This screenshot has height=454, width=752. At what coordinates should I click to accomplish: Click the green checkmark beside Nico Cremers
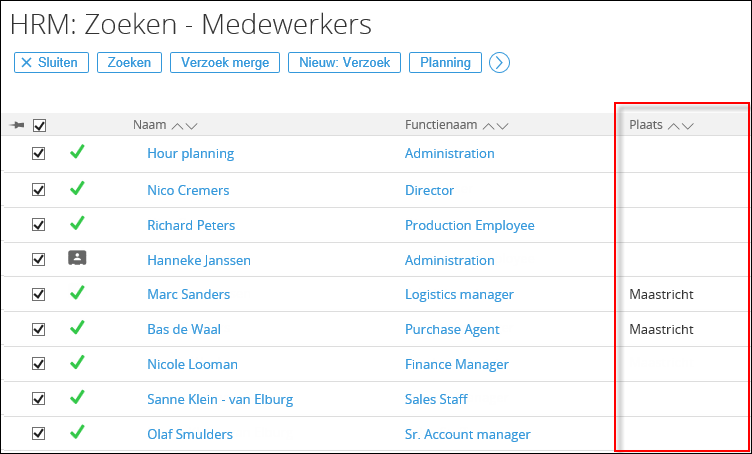tap(77, 188)
